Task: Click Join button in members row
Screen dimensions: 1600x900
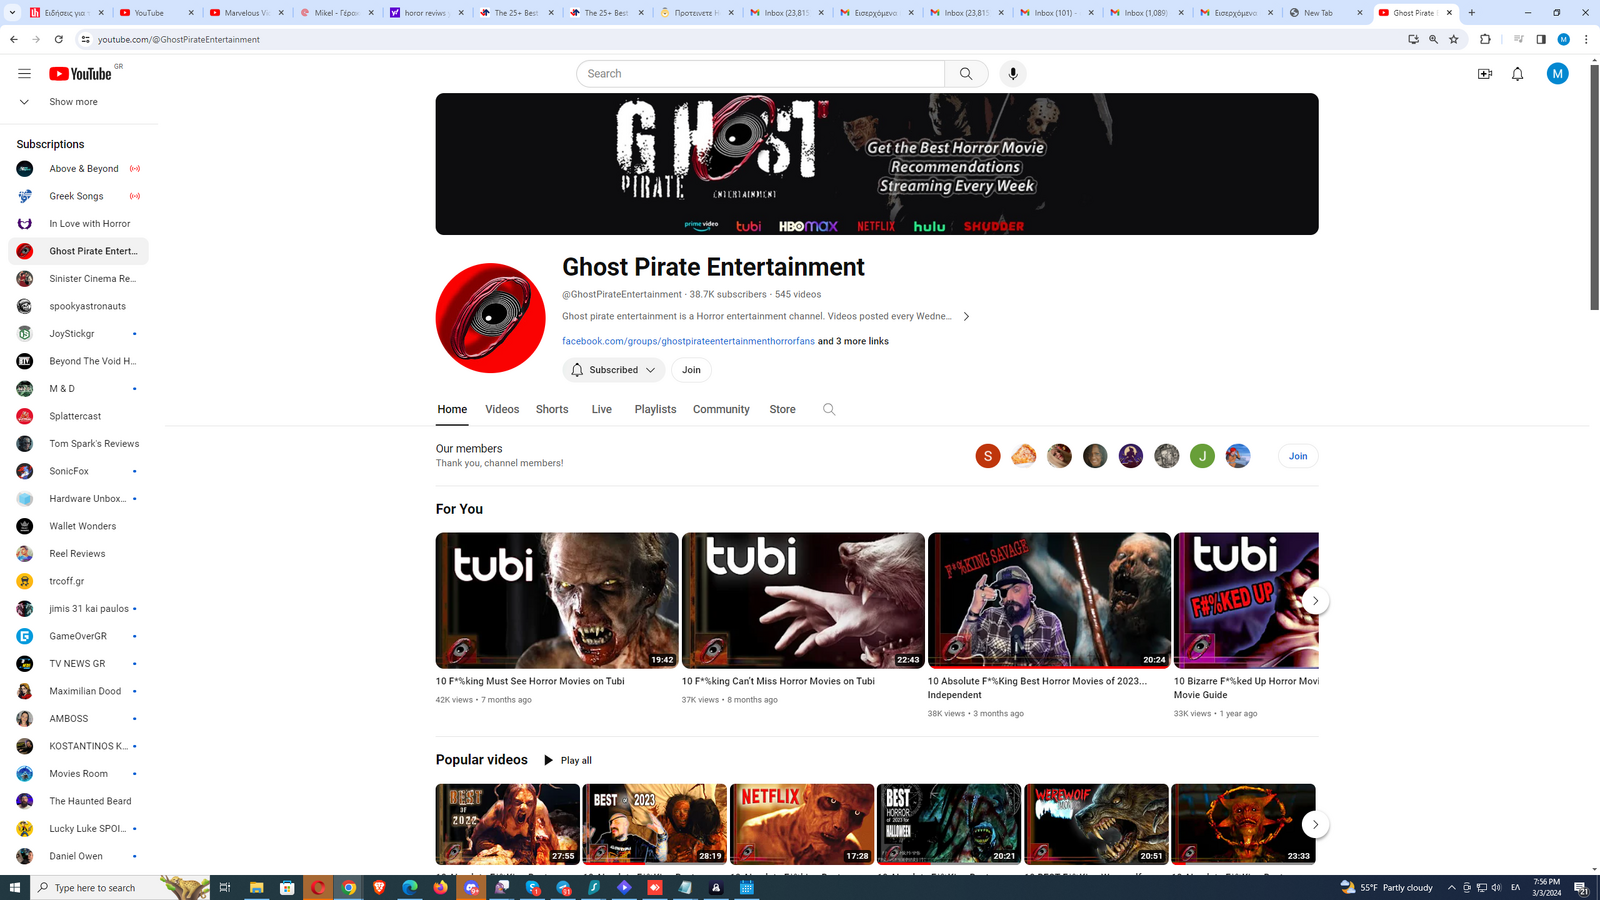Action: [x=1298, y=456]
